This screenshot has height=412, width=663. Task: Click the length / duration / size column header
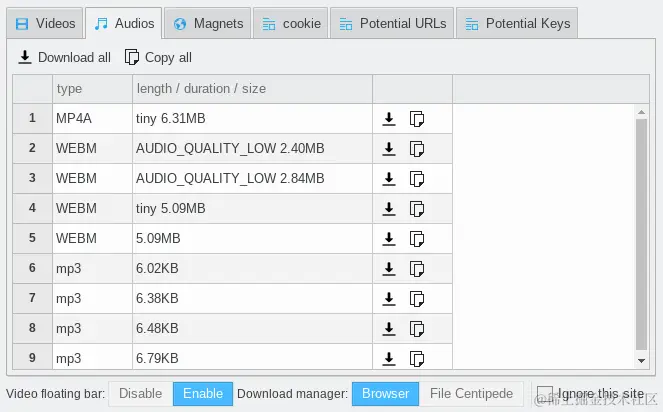click(x=201, y=89)
